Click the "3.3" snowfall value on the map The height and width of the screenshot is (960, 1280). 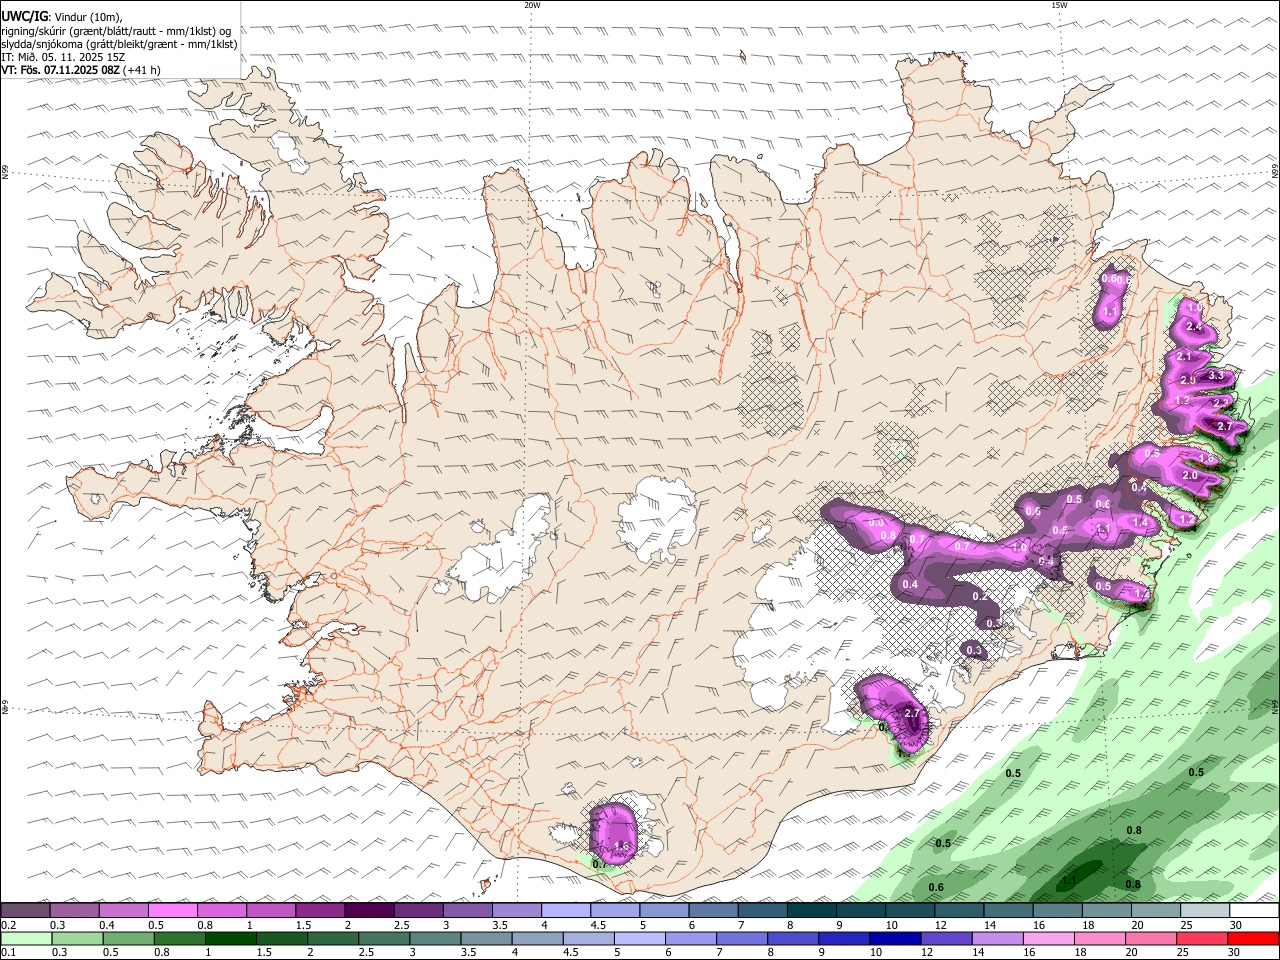[1216, 376]
